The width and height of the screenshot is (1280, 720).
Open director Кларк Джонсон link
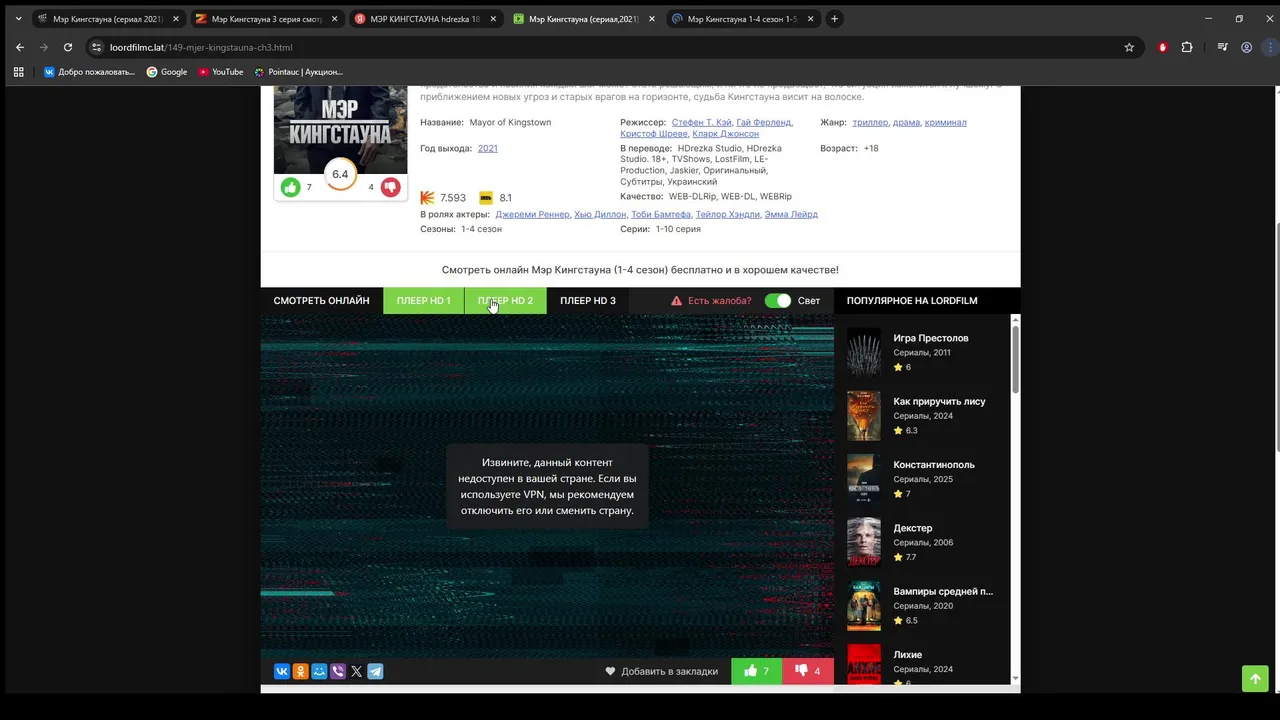coord(725,133)
